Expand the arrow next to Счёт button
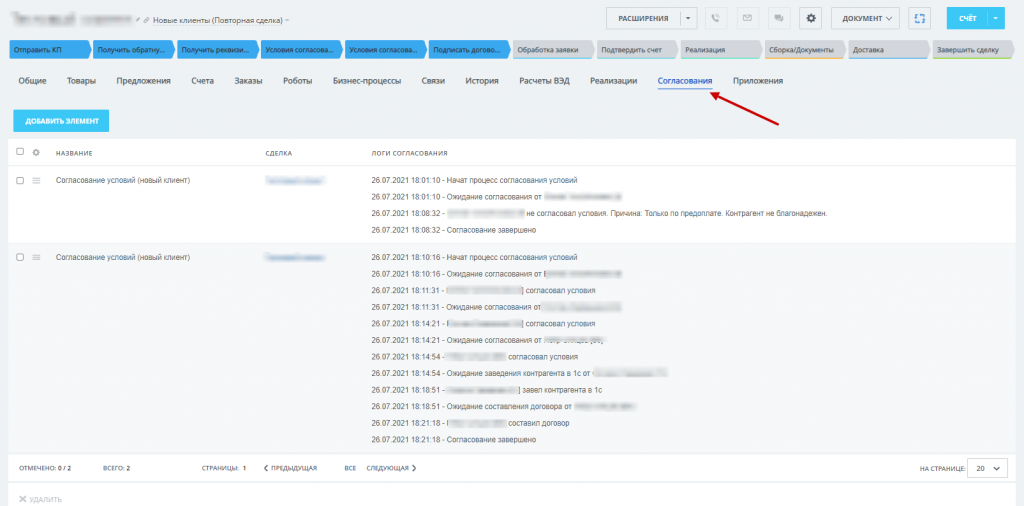Screen dimensions: 1024x506 [997, 18]
